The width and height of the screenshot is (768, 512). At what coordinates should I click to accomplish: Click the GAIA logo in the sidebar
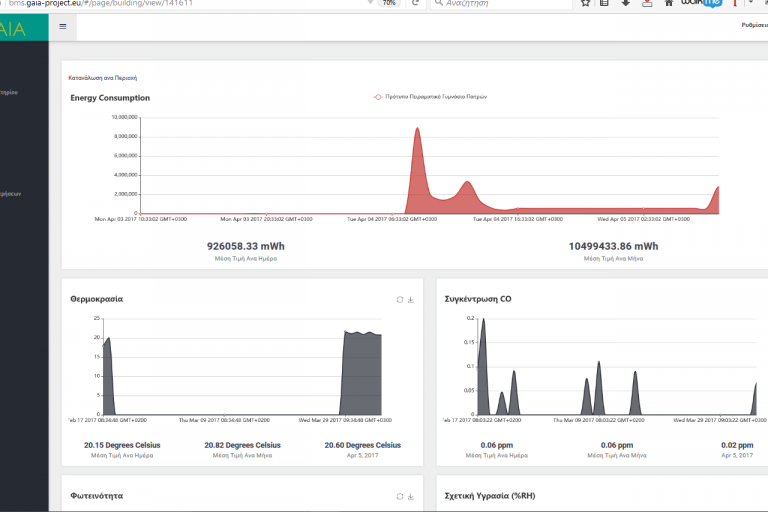click(14, 28)
